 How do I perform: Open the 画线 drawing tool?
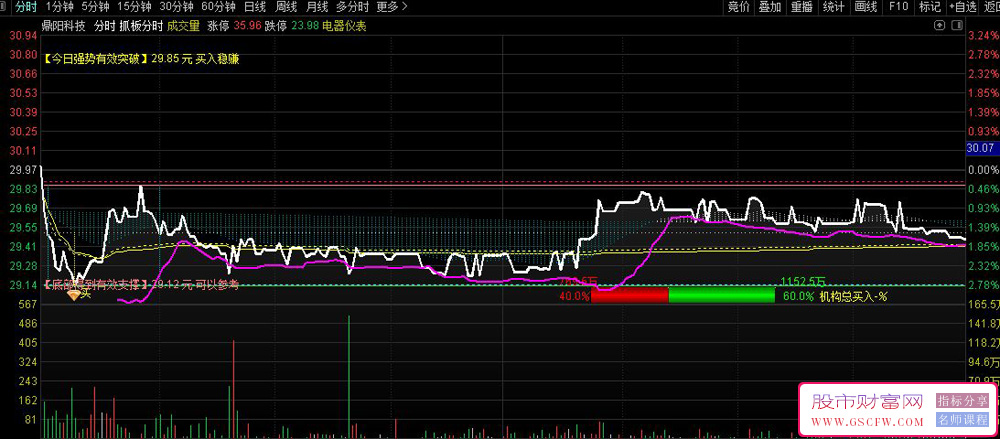pos(865,7)
